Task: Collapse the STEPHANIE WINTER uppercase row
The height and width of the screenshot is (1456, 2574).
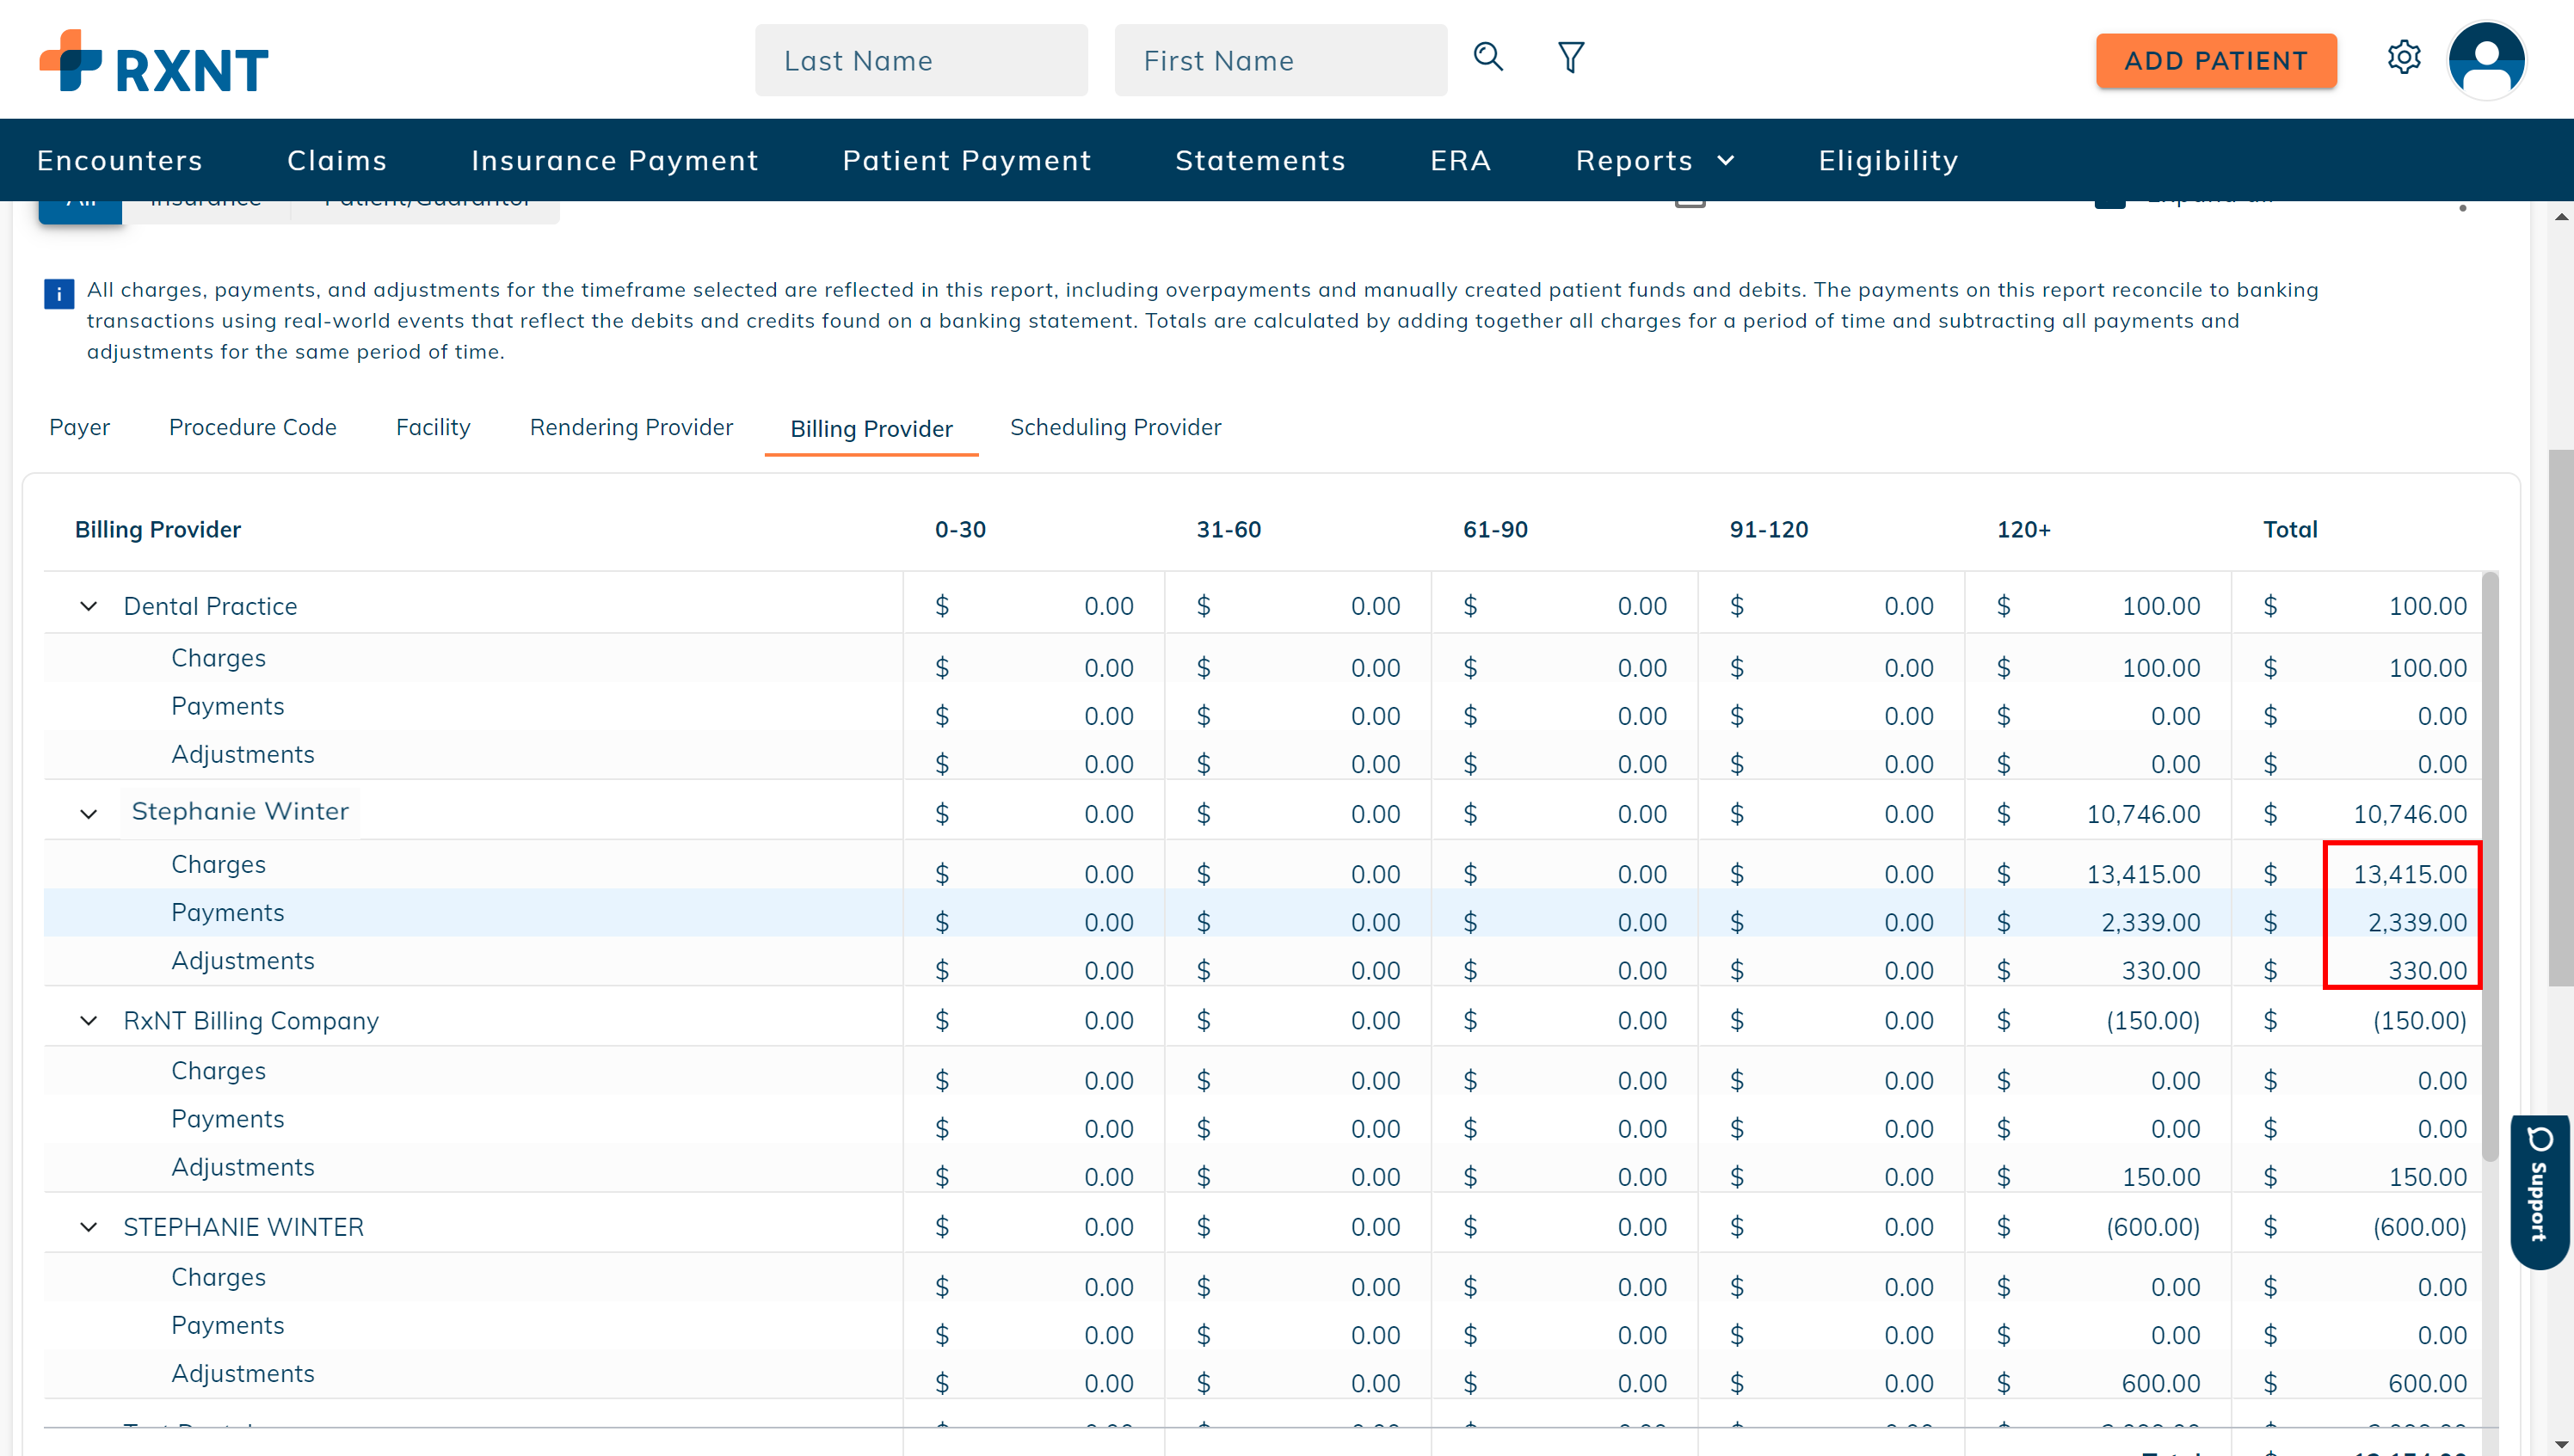Action: (x=88, y=1227)
